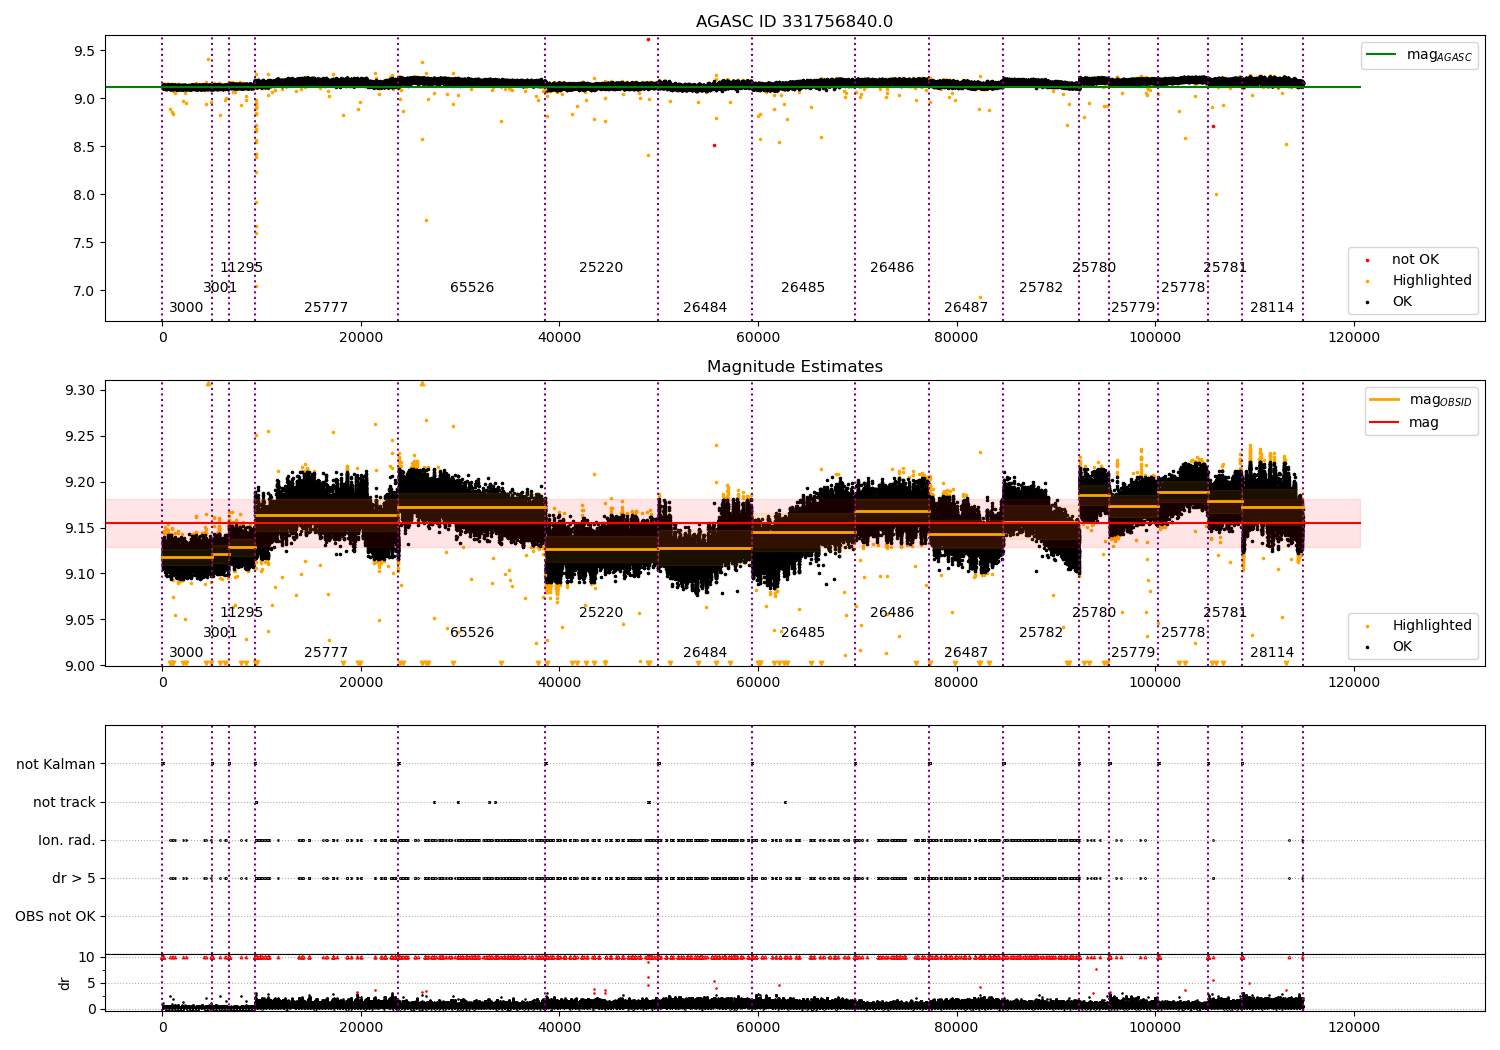Click OBSID label 26486 in the top plot

[892, 268]
